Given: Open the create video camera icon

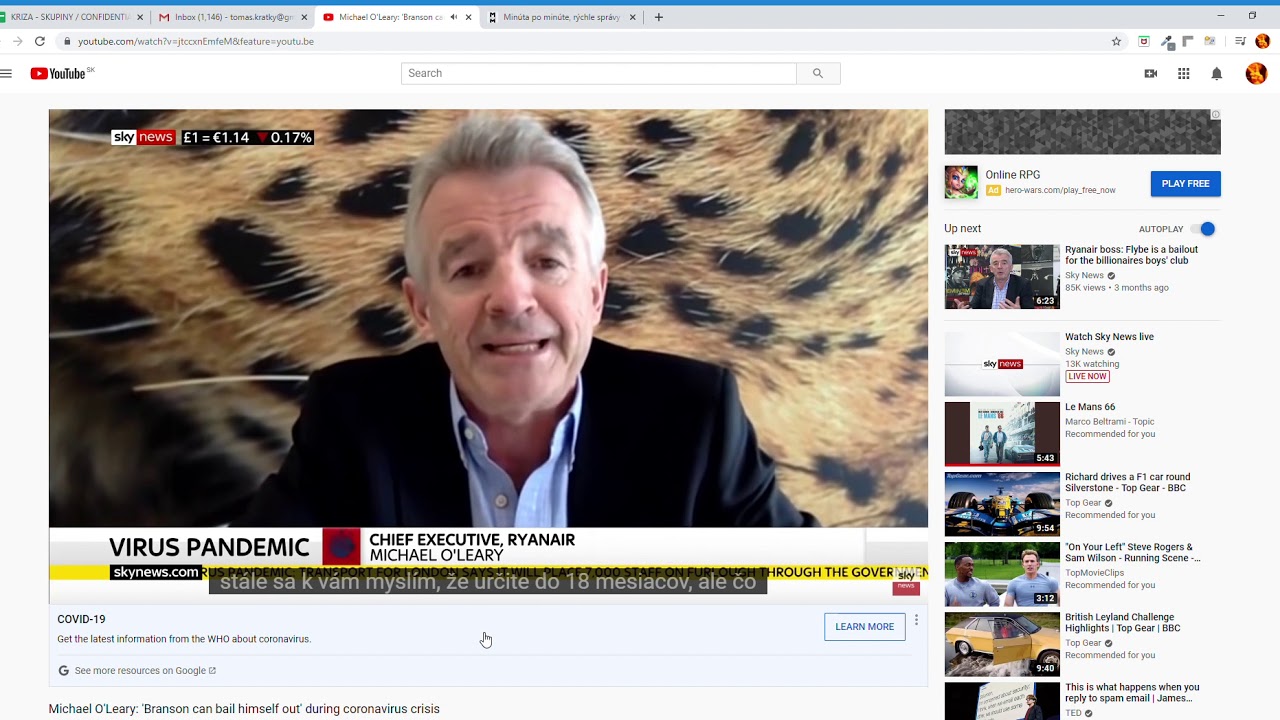Looking at the screenshot, I should 1151,73.
